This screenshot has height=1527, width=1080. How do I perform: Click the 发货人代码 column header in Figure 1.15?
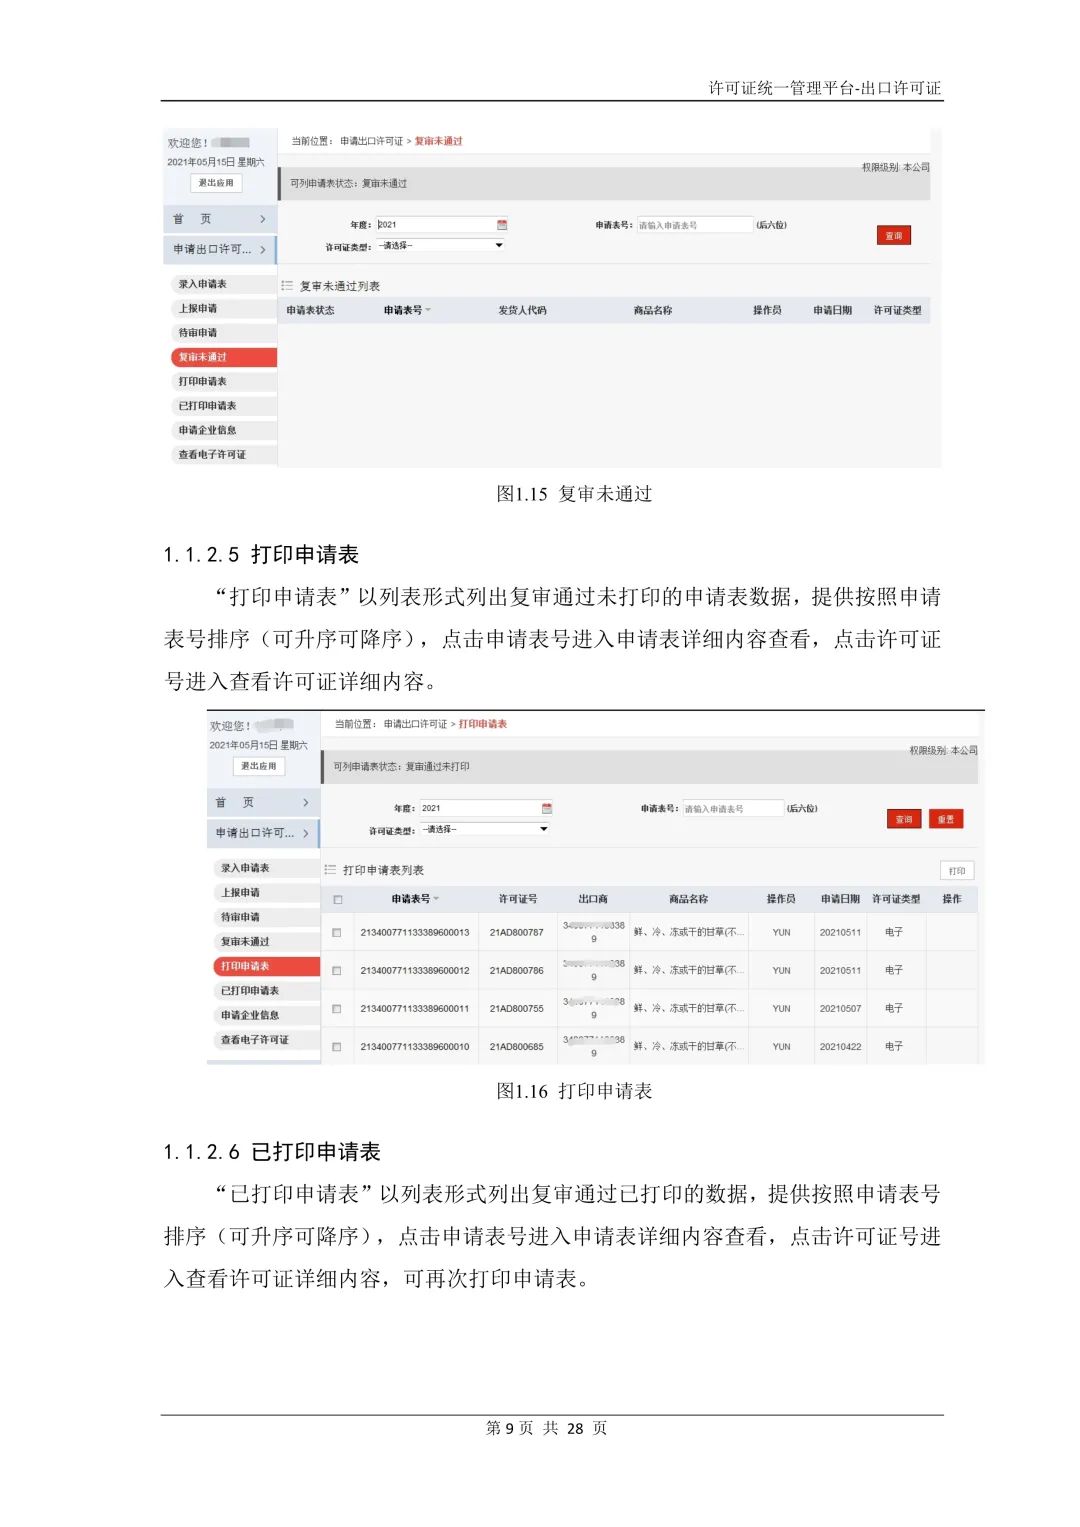tap(523, 311)
